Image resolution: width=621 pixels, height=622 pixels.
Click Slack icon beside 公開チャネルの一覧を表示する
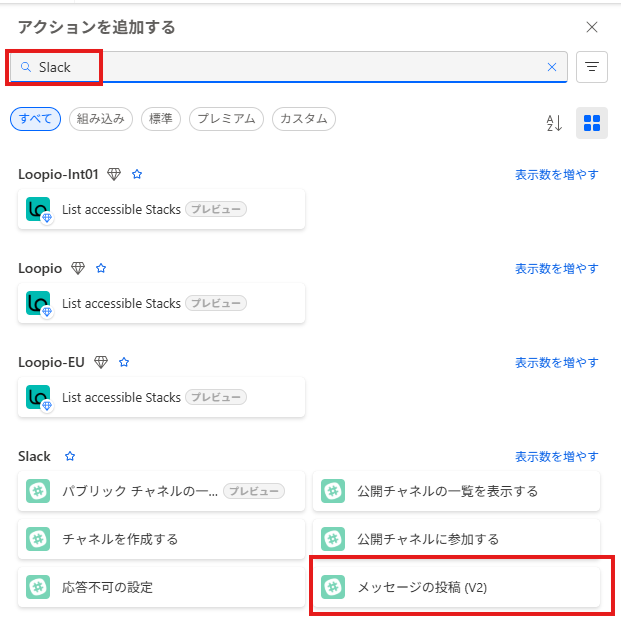333,491
